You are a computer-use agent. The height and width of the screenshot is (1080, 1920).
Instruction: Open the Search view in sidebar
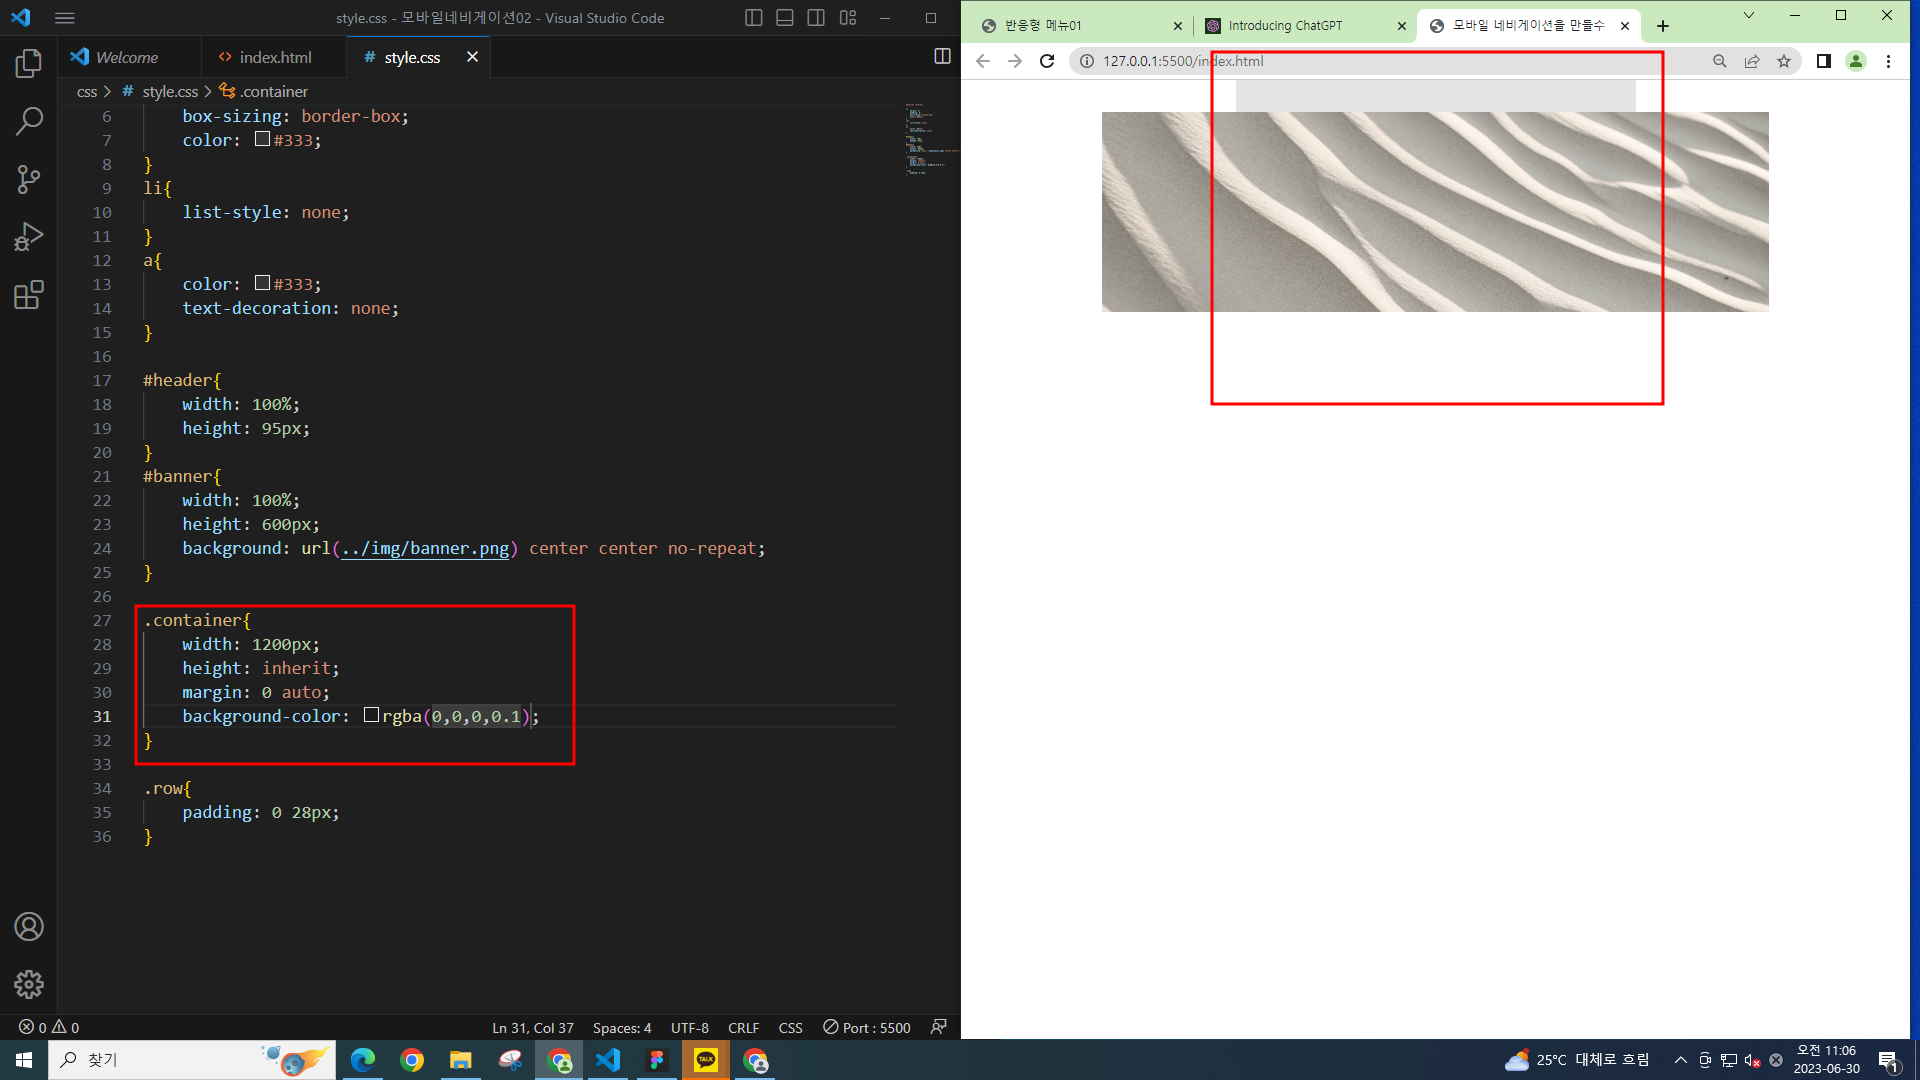[29, 122]
